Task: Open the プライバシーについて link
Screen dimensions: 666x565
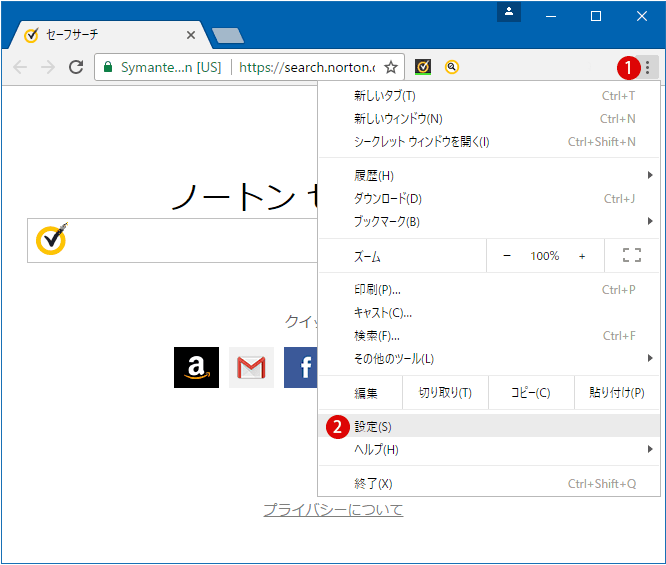Action: coord(333,510)
